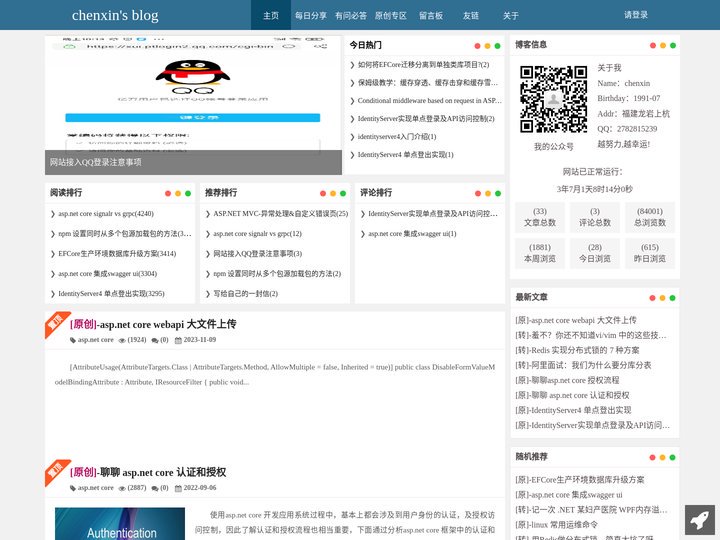Click chevron beside ASP.NET MVC-异常处理 entry
720x540 pixels.
click(208, 214)
